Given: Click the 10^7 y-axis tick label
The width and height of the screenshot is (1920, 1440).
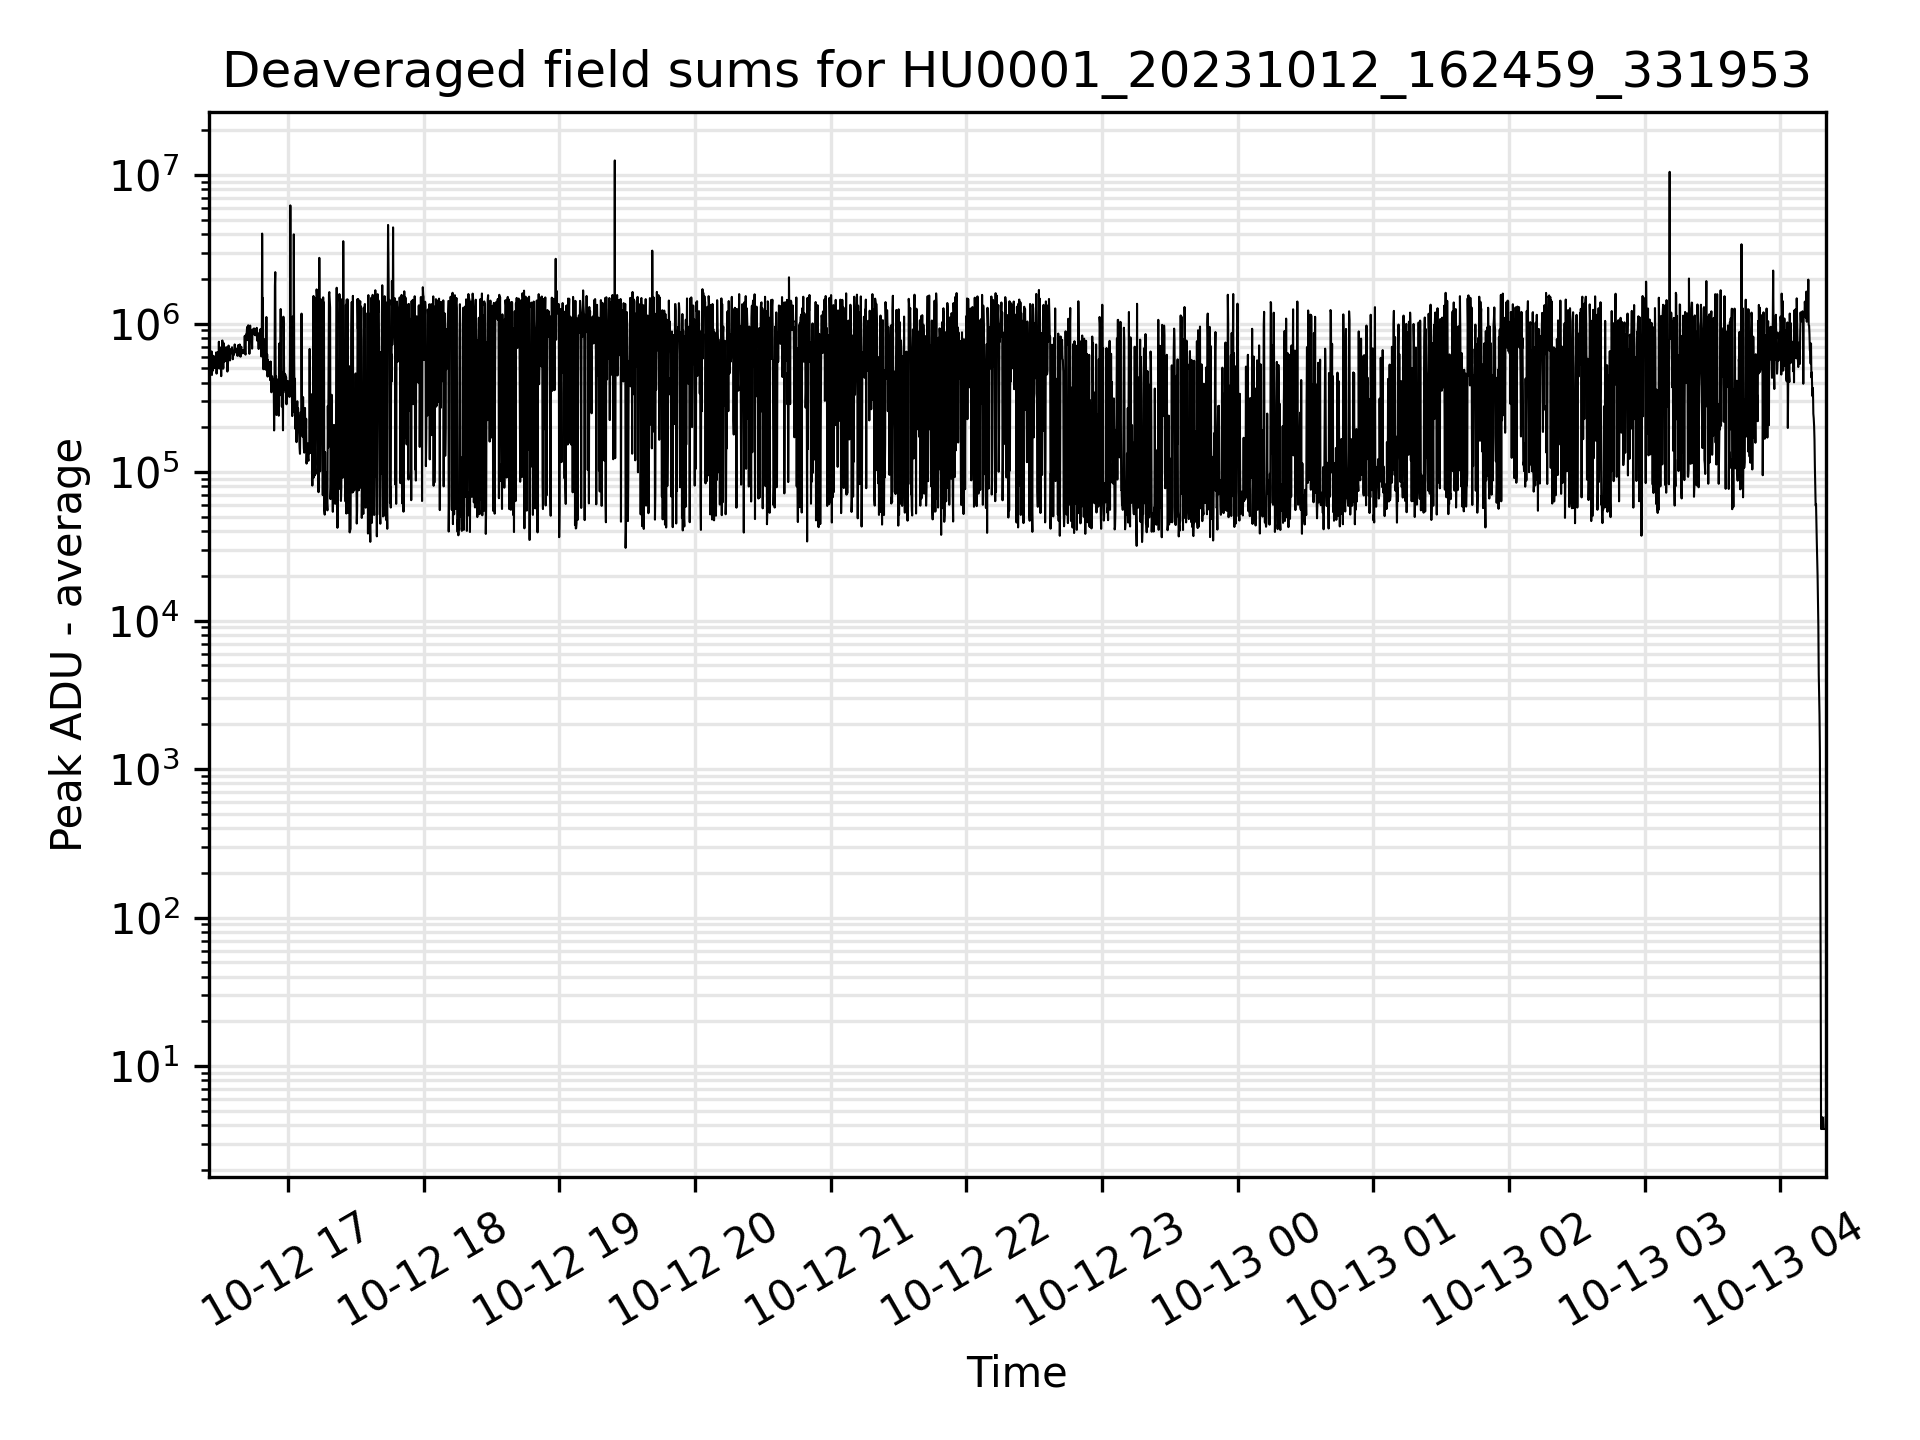Looking at the screenshot, I should coord(146,174).
